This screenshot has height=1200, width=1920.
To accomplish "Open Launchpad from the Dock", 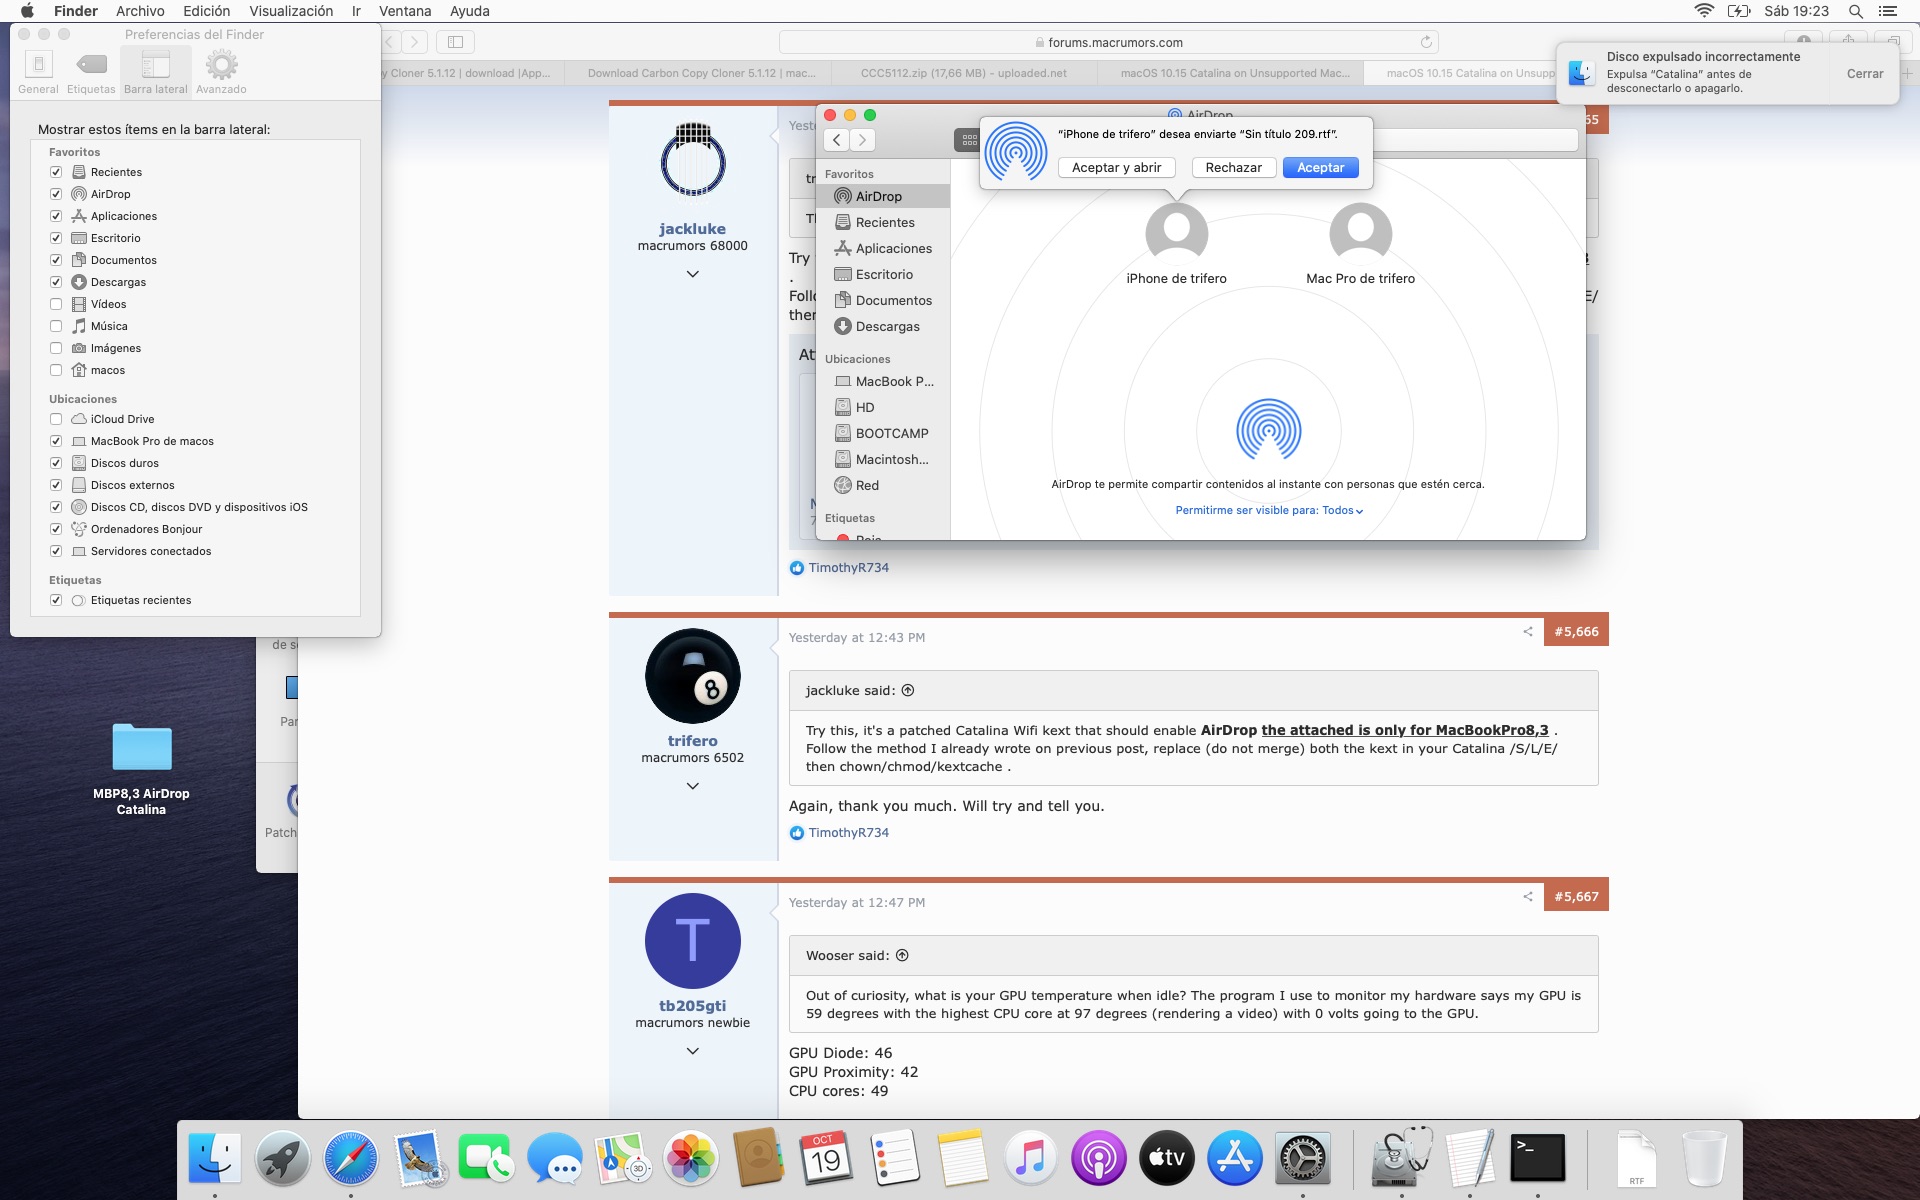I will pyautogui.click(x=283, y=1159).
